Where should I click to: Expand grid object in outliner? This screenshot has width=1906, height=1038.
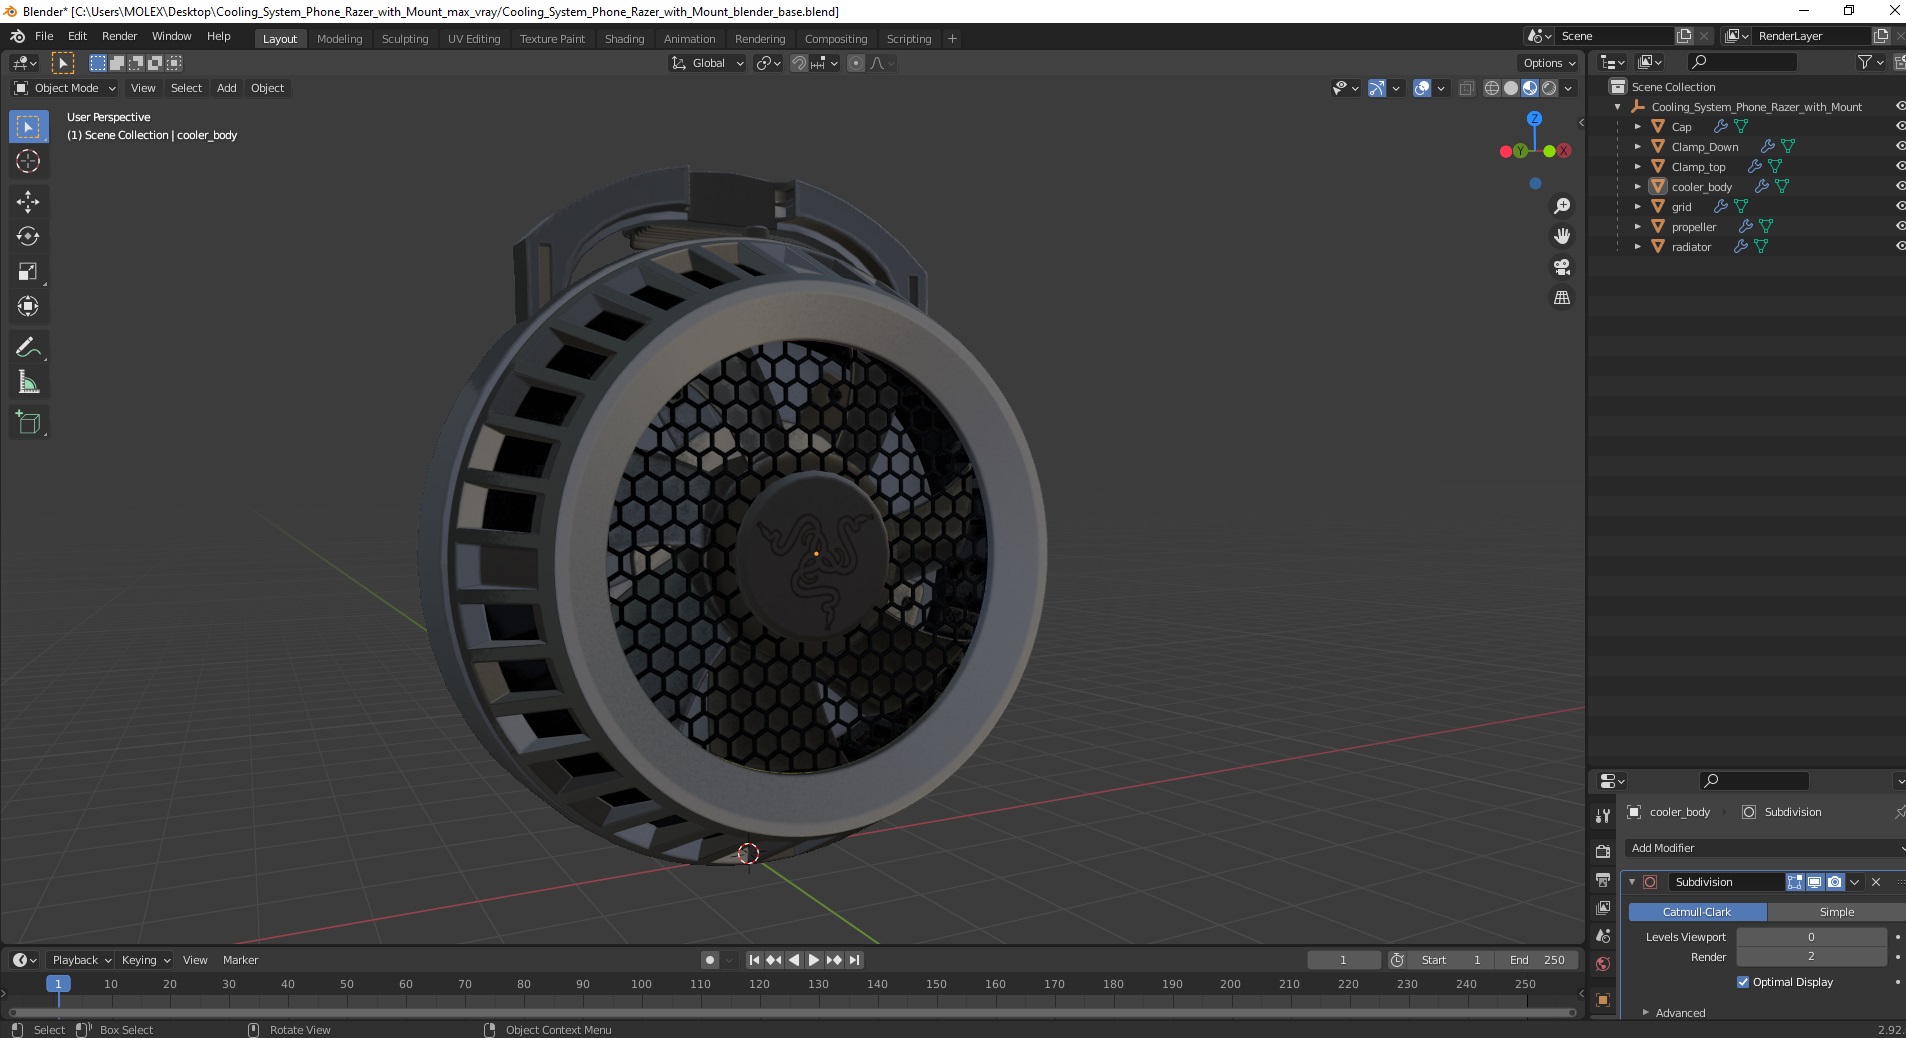[1638, 206]
